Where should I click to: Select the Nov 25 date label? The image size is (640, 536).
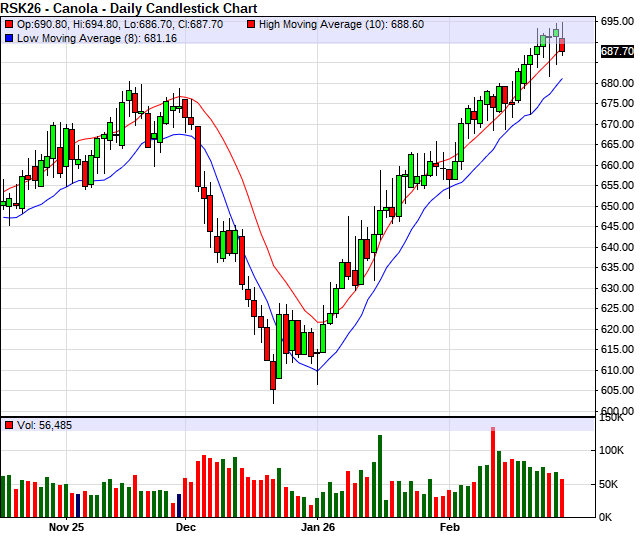click(x=69, y=525)
